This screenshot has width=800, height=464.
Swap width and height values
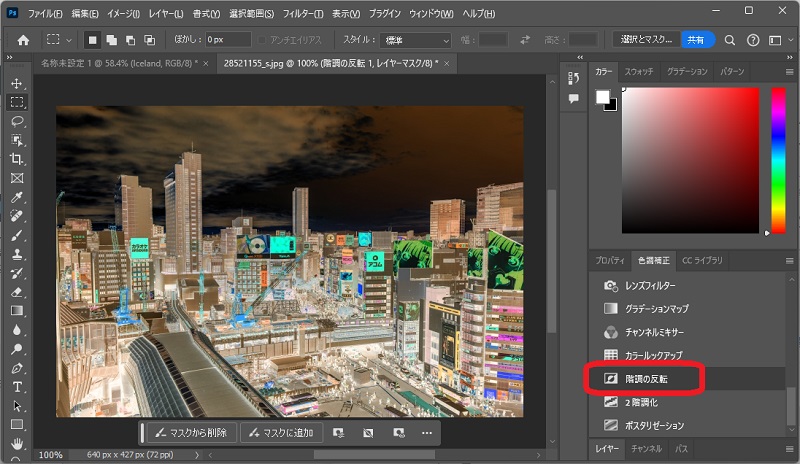point(524,40)
